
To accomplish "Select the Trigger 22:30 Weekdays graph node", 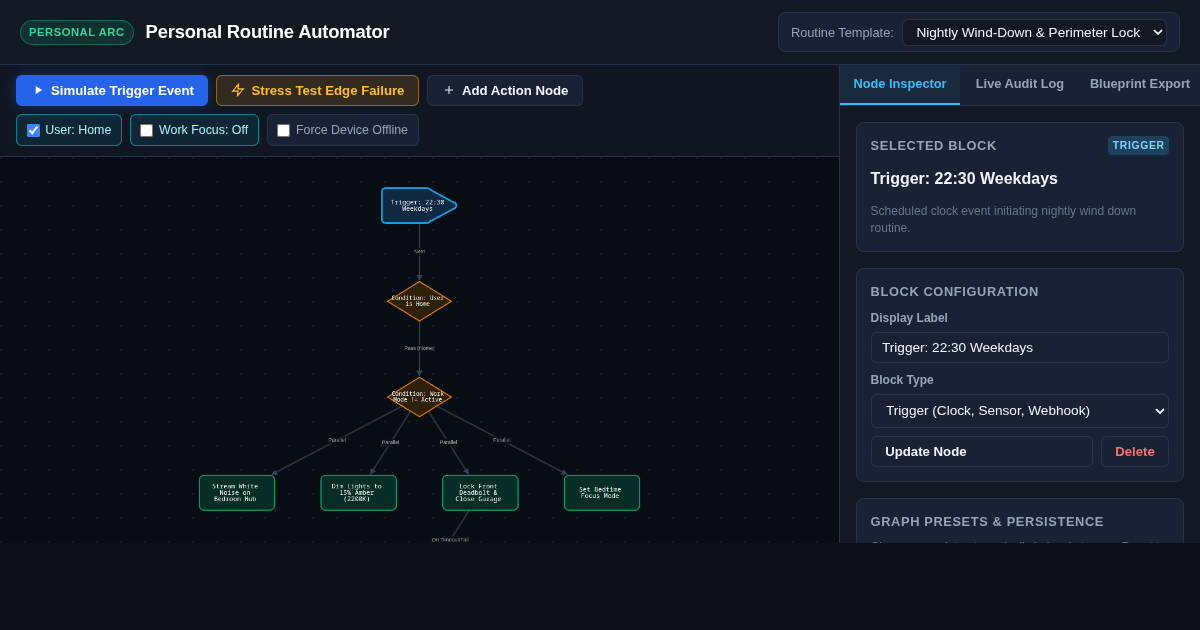I will click(419, 205).
